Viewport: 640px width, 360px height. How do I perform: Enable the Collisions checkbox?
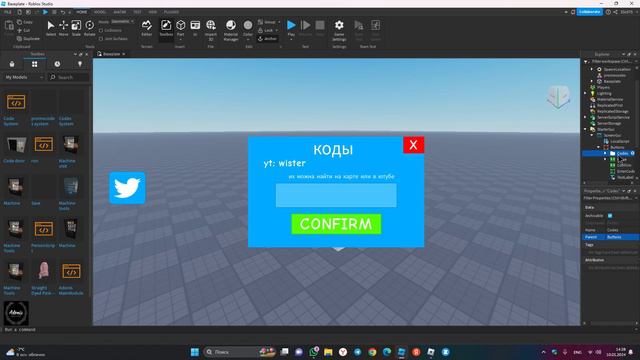(101, 31)
